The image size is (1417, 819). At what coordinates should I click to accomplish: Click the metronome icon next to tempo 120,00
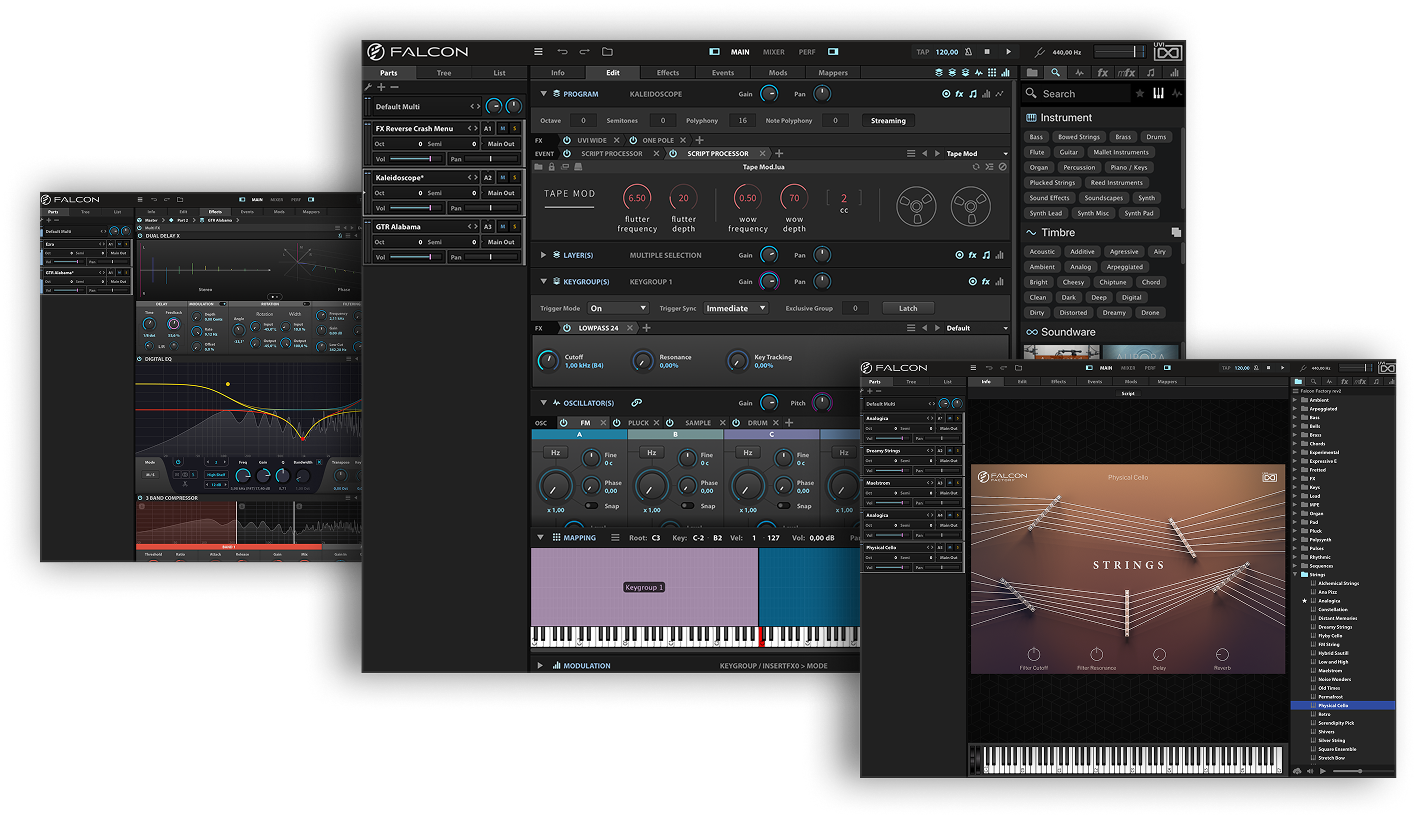click(968, 52)
